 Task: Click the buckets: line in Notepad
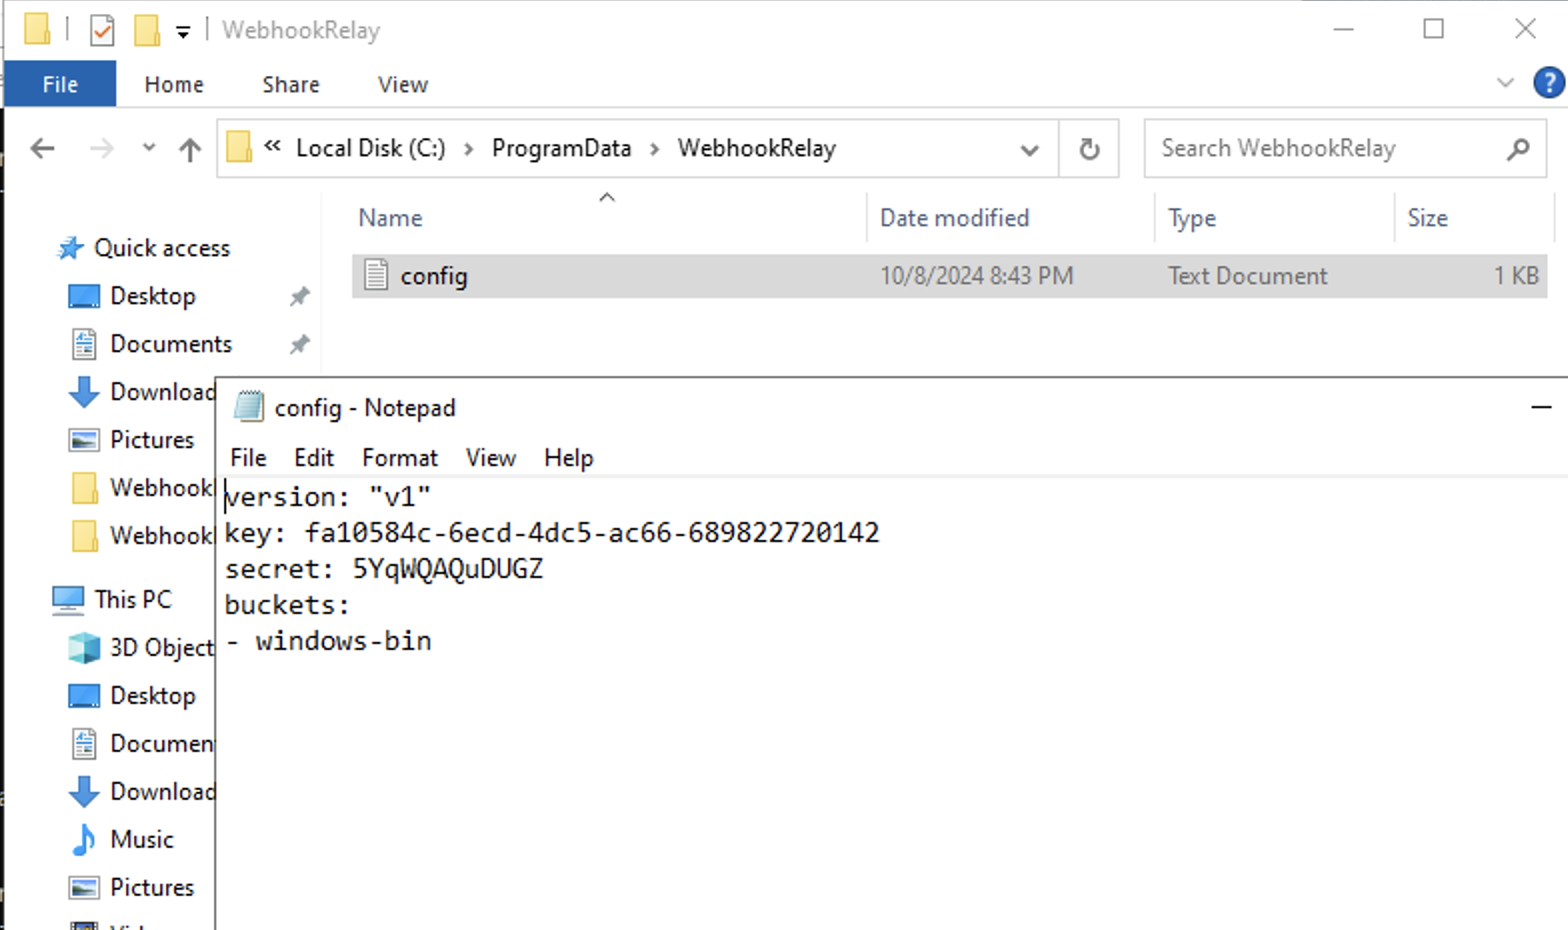(x=287, y=605)
